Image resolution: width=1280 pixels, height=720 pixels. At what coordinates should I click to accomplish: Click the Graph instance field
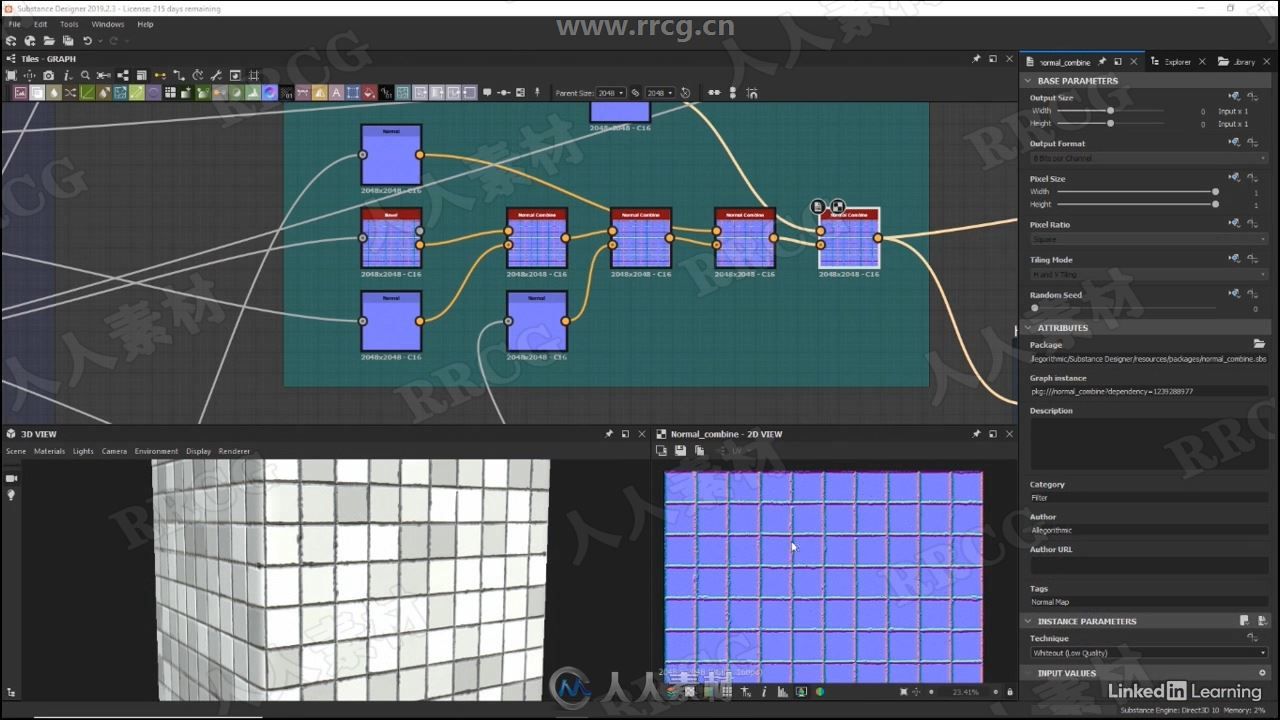pos(1148,392)
